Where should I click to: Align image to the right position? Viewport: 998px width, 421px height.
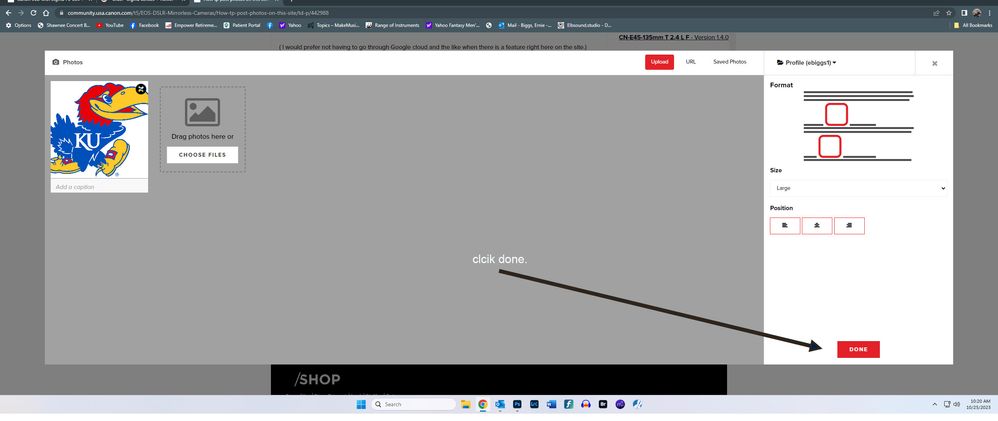coord(849,226)
